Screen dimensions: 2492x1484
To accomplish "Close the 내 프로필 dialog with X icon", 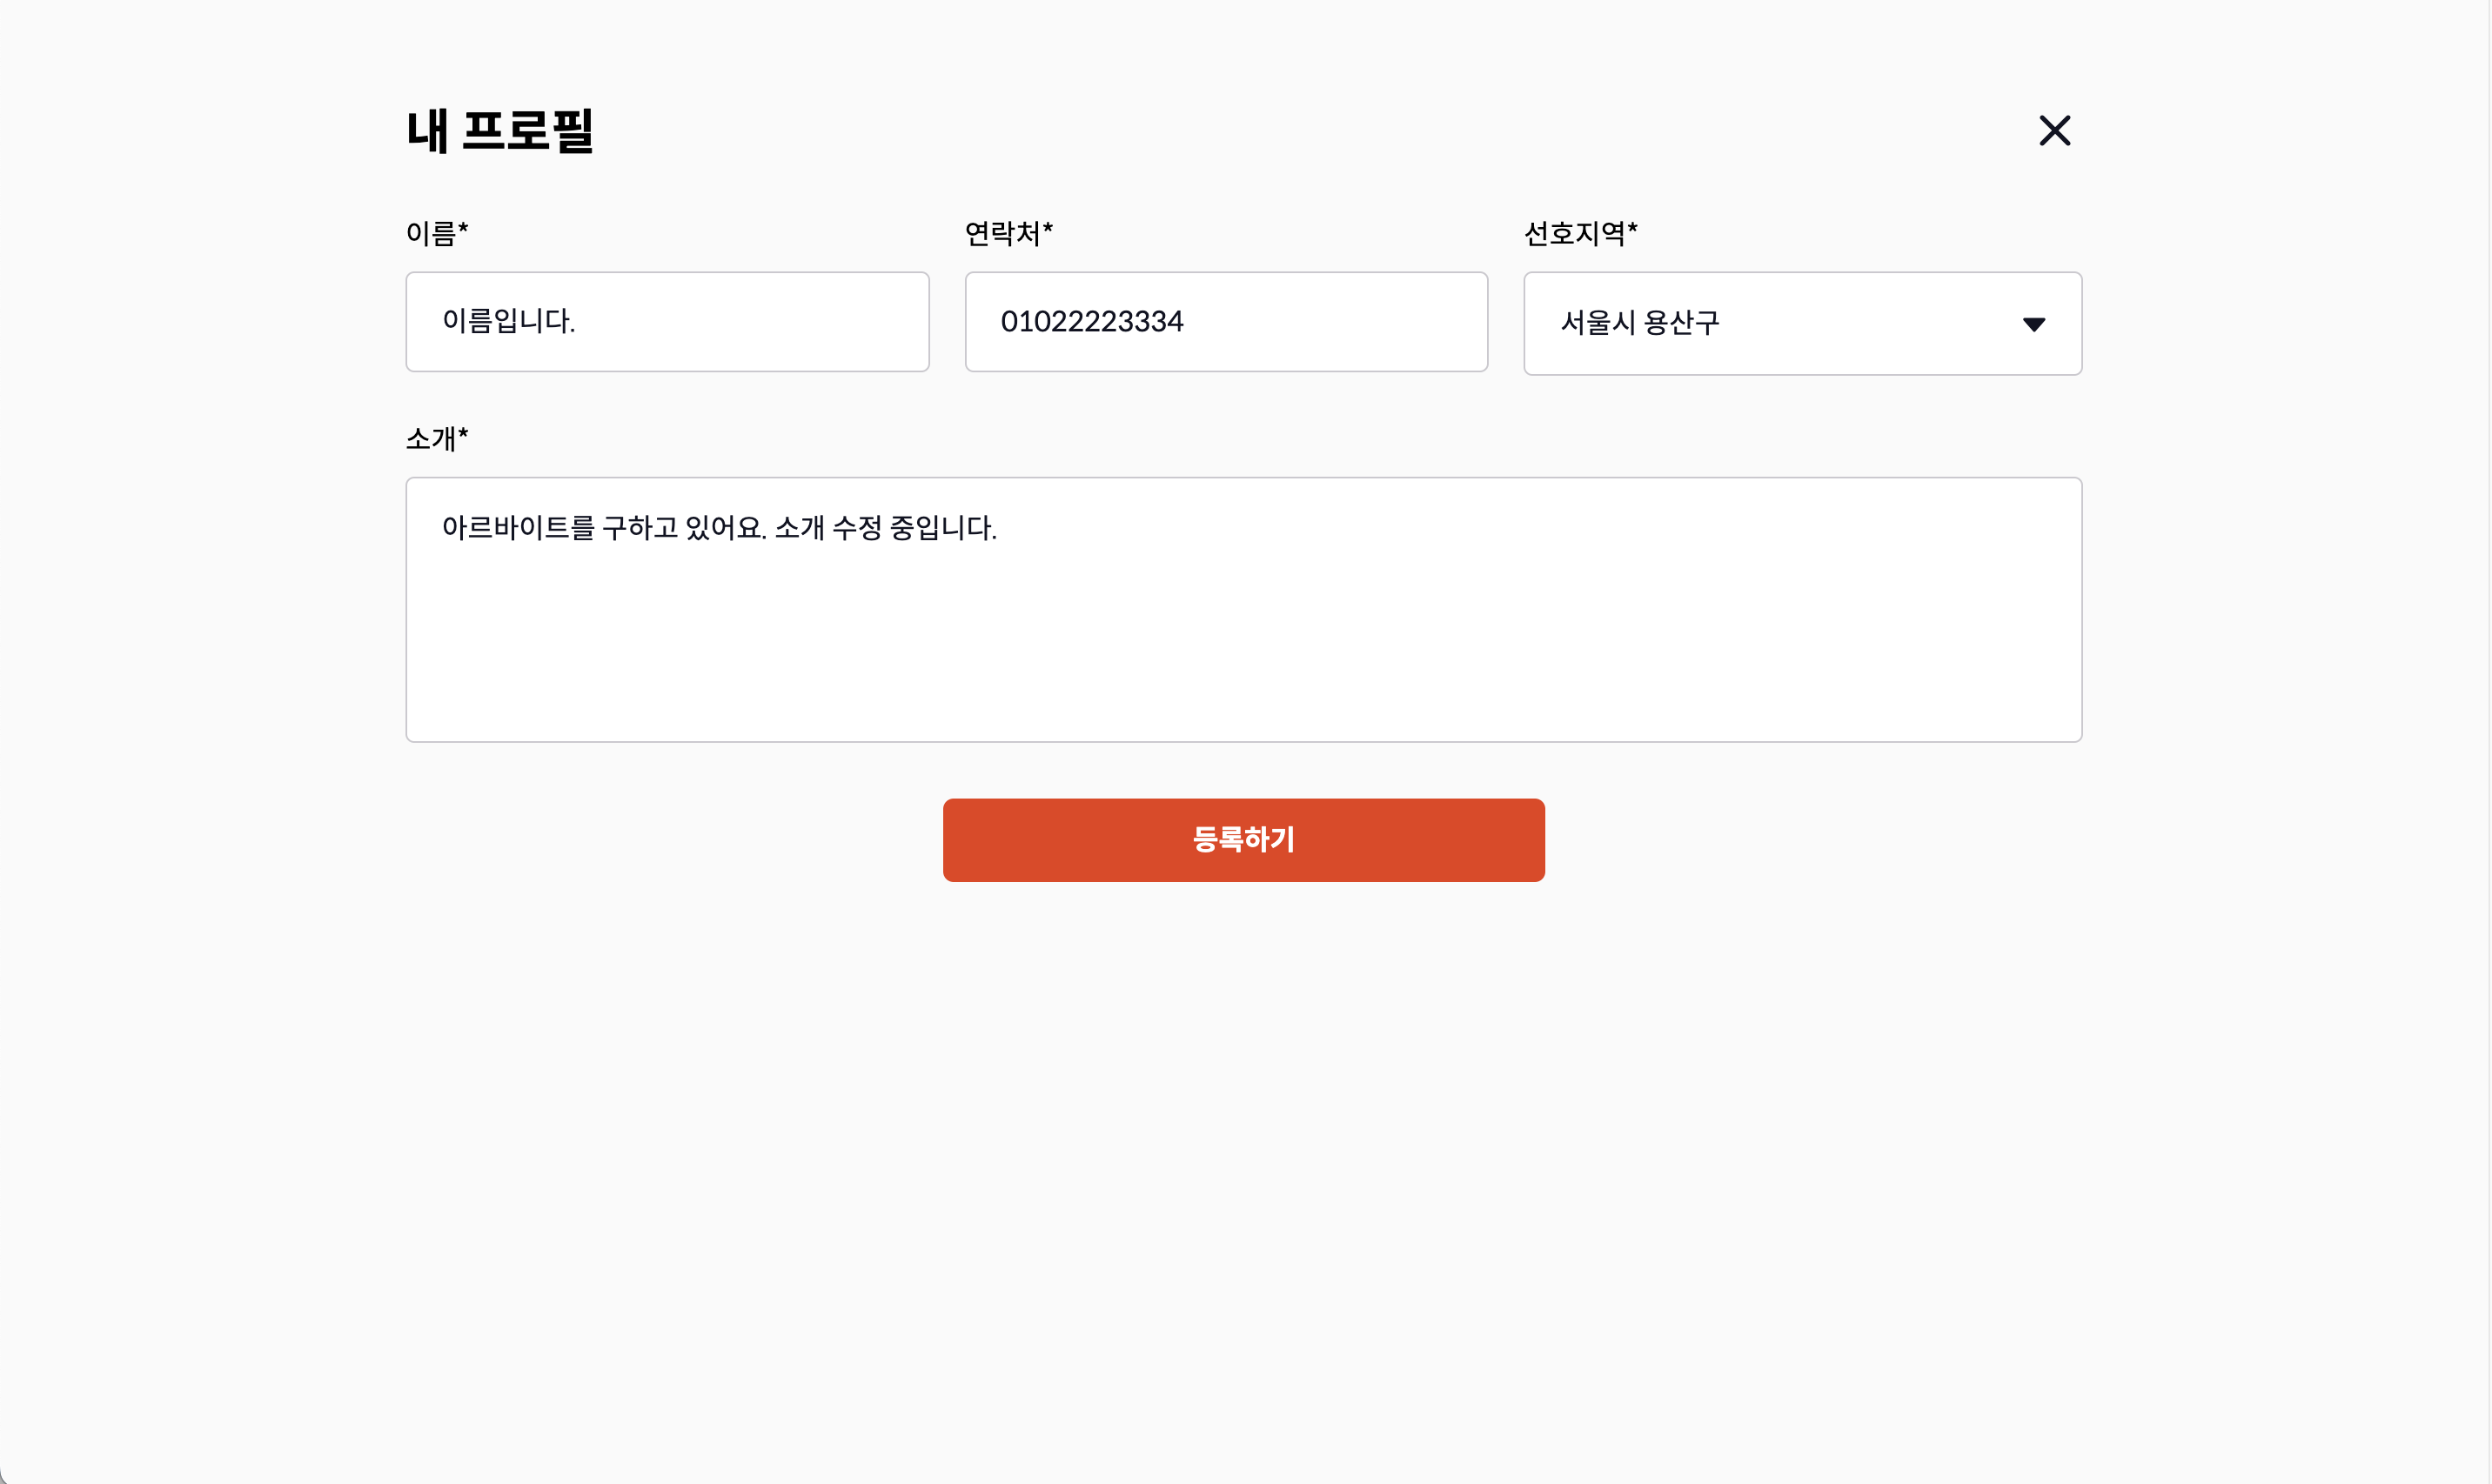I will [2054, 130].
